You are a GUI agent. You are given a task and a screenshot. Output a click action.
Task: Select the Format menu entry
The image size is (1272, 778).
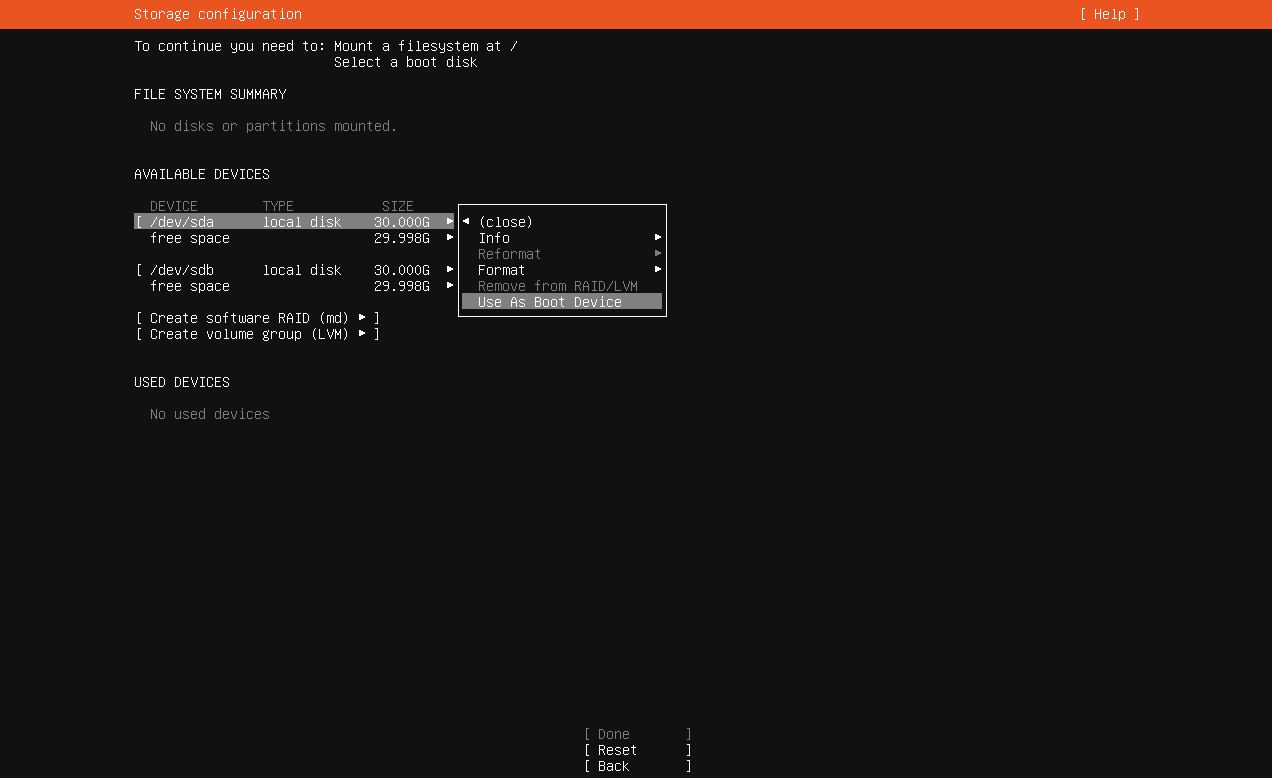(502, 270)
